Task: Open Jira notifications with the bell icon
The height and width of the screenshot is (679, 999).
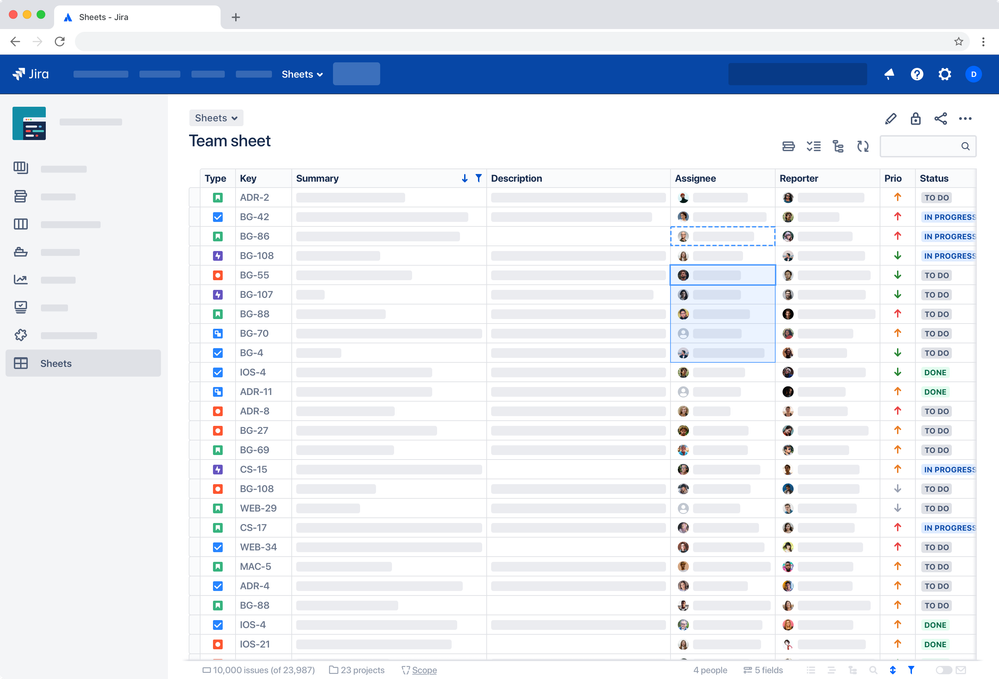Action: pyautogui.click(x=889, y=74)
